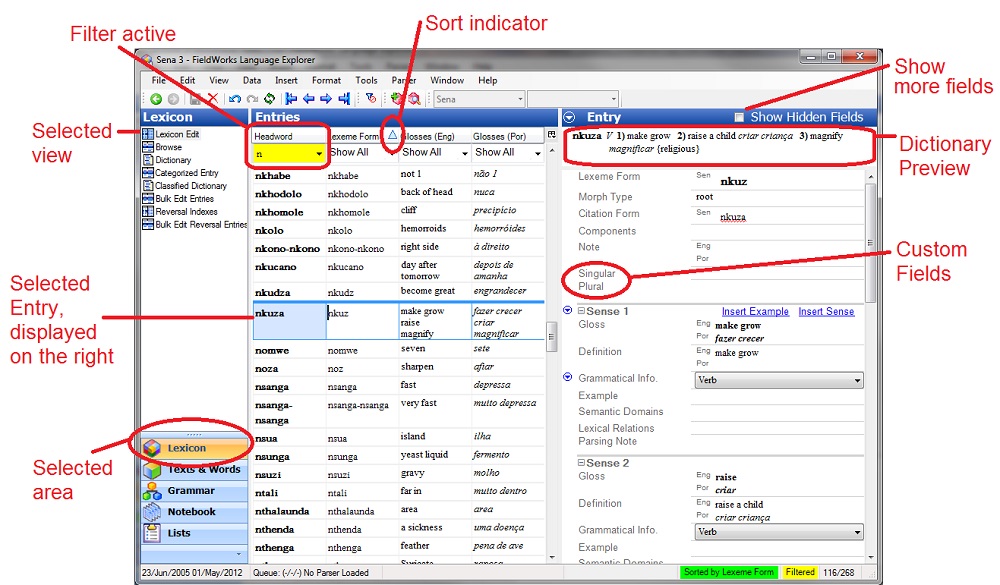Open the Format menu

327,80
